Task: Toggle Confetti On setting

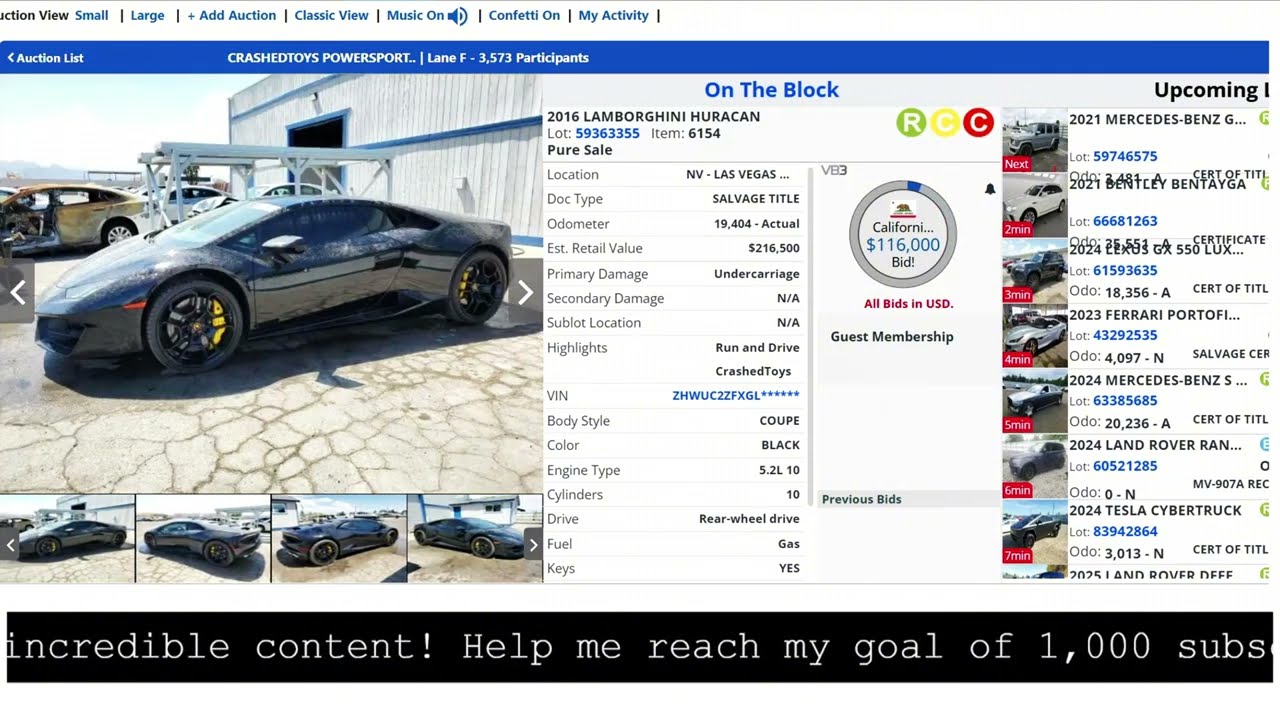Action: coord(524,16)
